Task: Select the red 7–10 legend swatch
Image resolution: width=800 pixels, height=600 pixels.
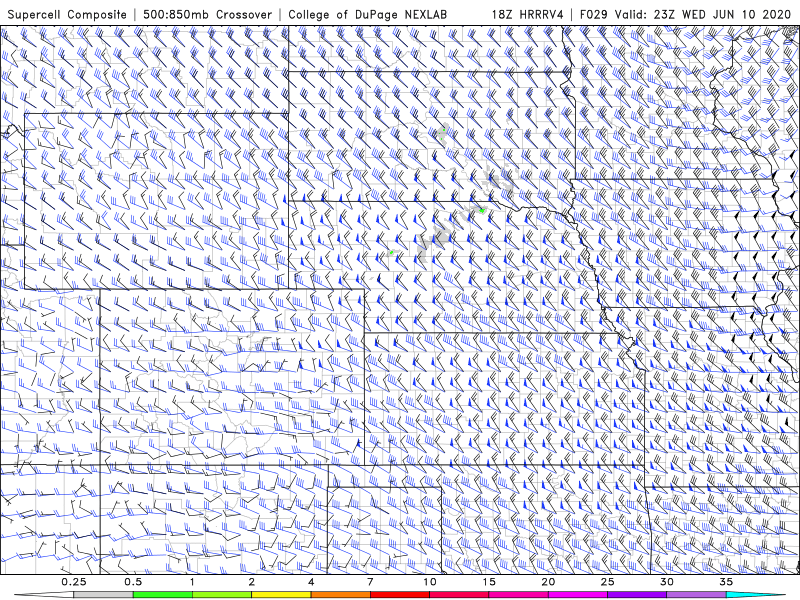Action: tap(400, 595)
